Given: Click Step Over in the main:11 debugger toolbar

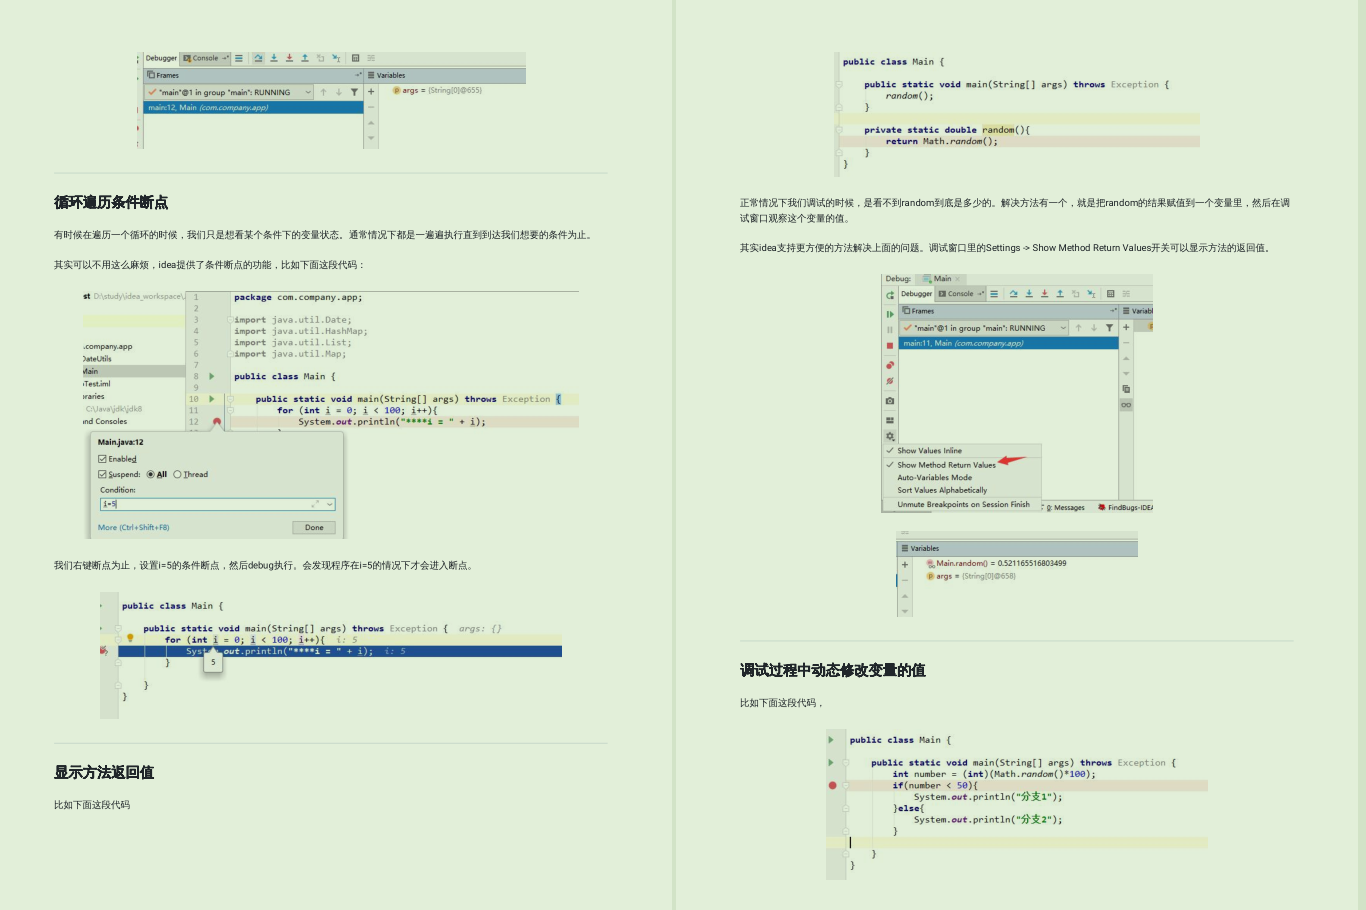Looking at the screenshot, I should coord(1014,294).
